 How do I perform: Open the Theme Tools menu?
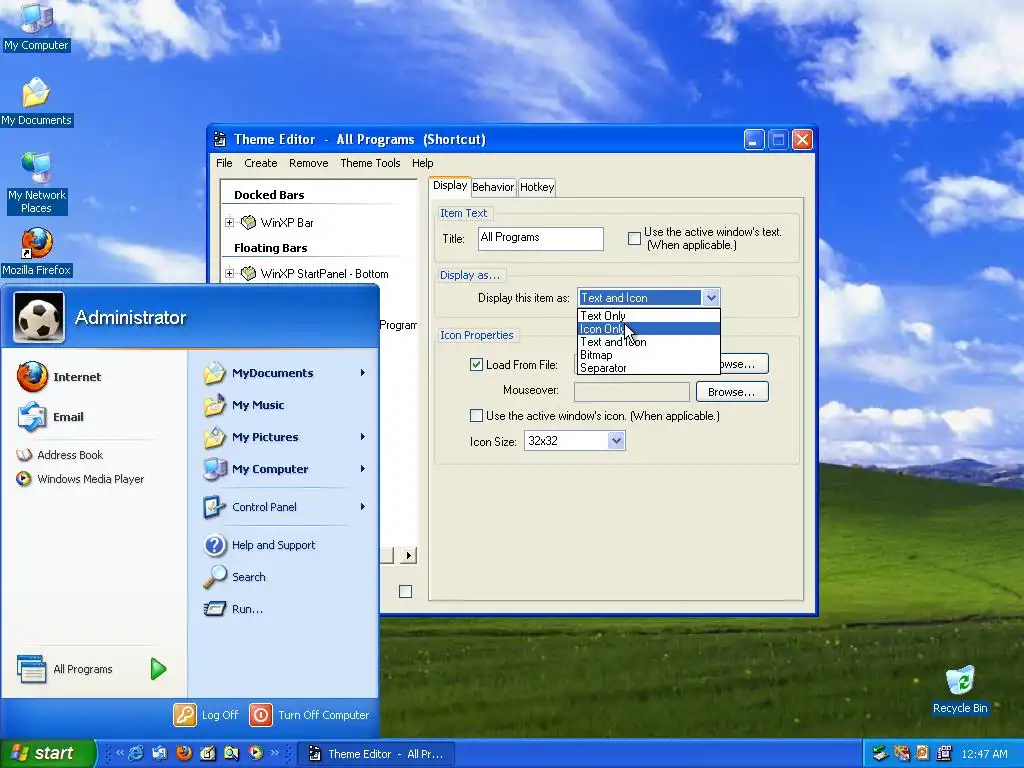coord(370,163)
